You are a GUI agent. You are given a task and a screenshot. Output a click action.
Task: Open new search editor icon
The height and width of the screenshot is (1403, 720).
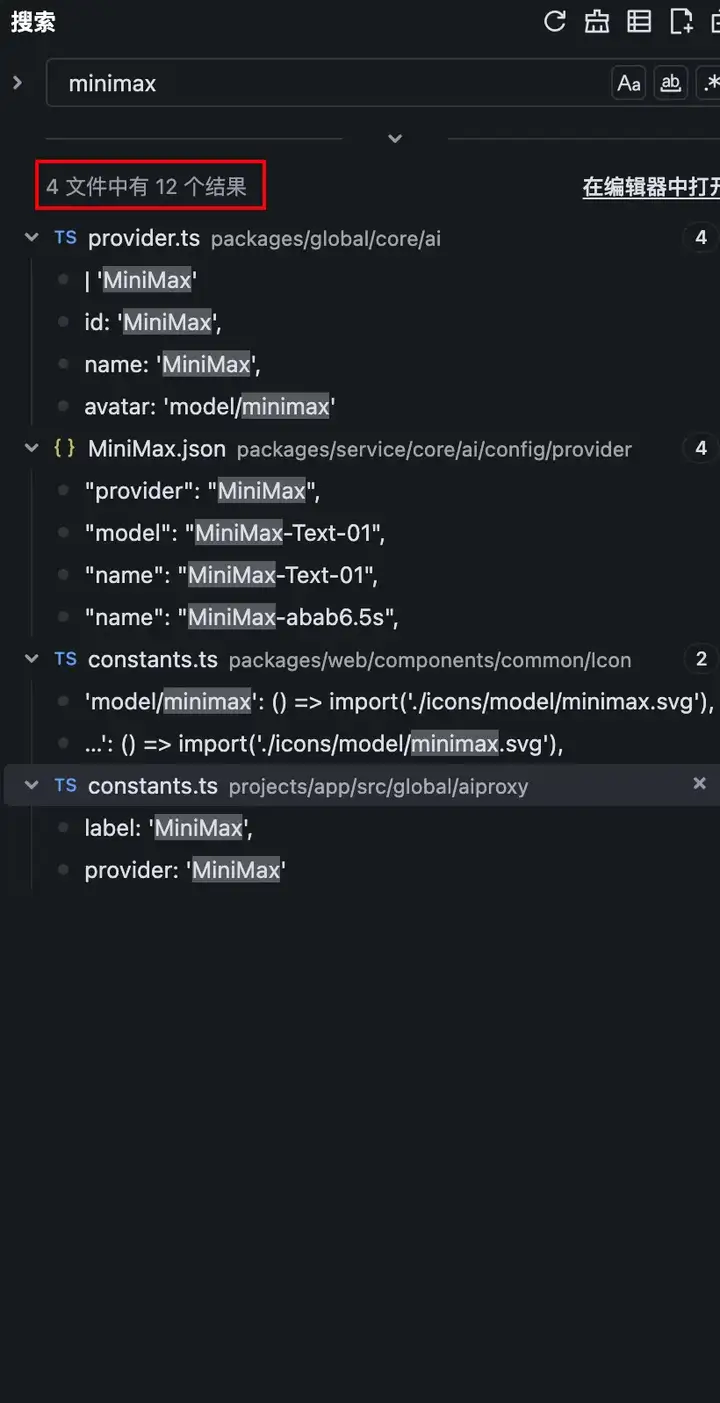(x=681, y=21)
